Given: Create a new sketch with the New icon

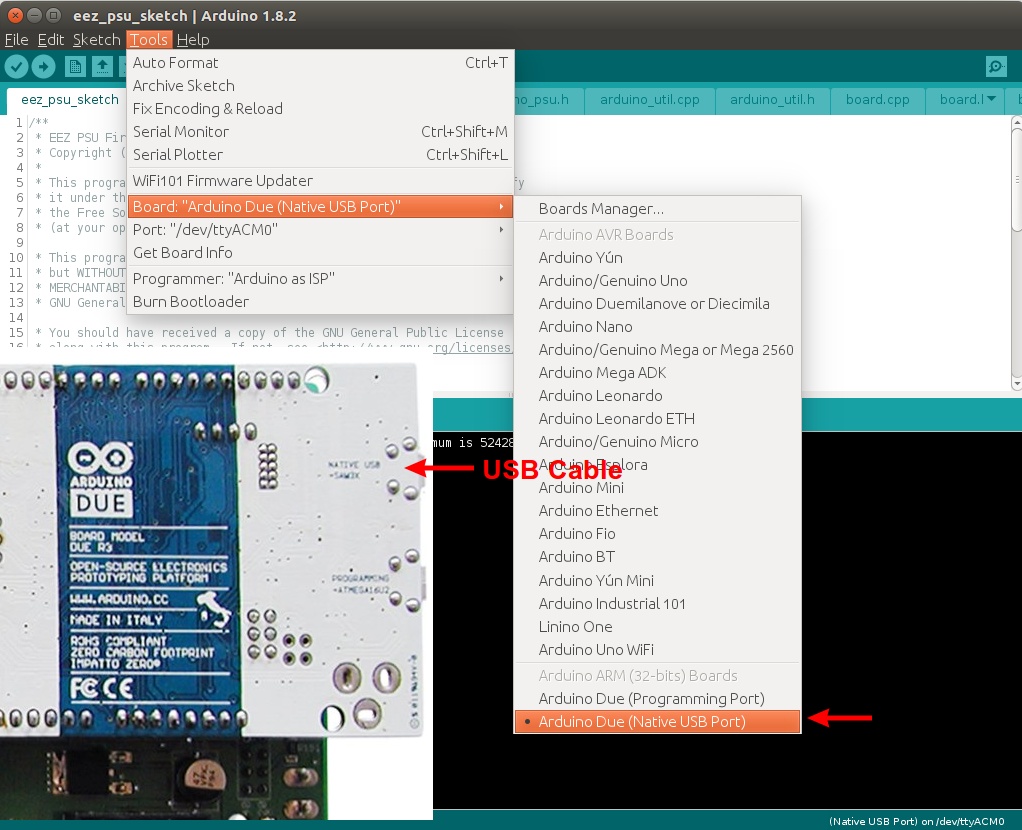Looking at the screenshot, I should click(75, 66).
